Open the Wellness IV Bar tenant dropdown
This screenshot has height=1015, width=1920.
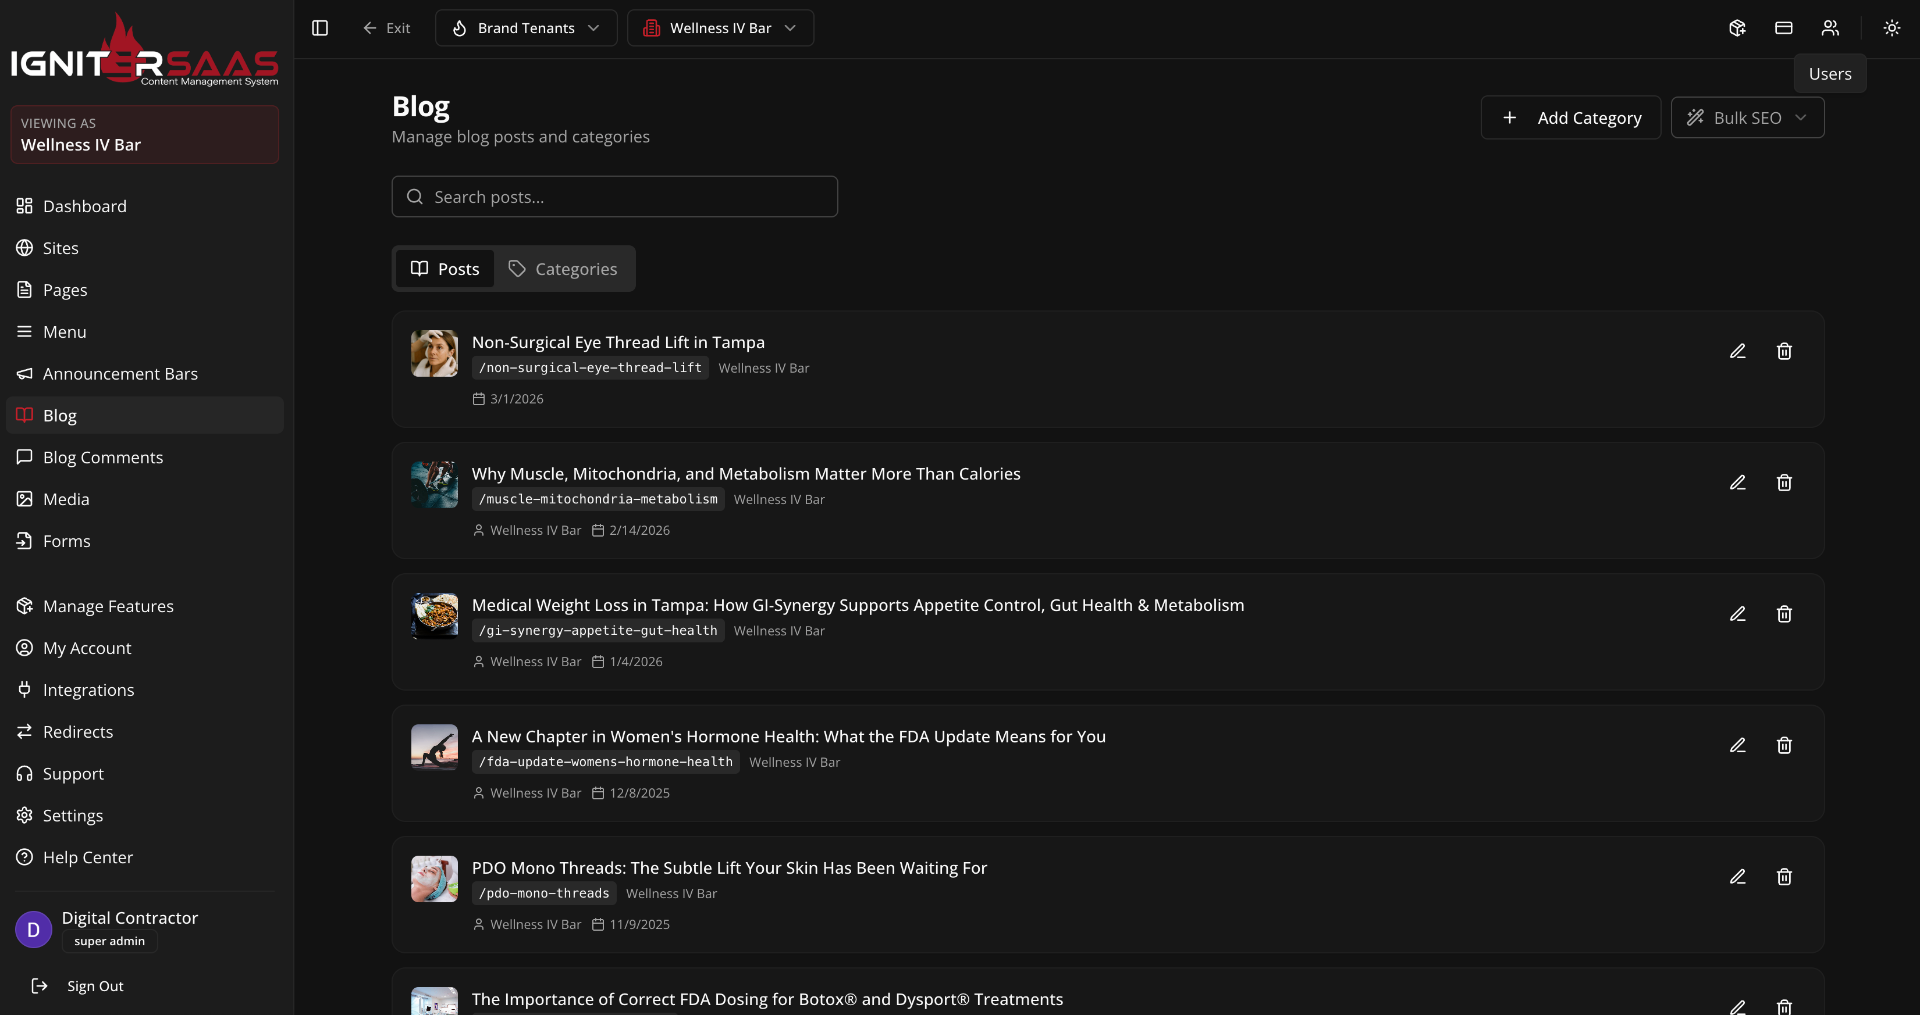click(x=720, y=28)
